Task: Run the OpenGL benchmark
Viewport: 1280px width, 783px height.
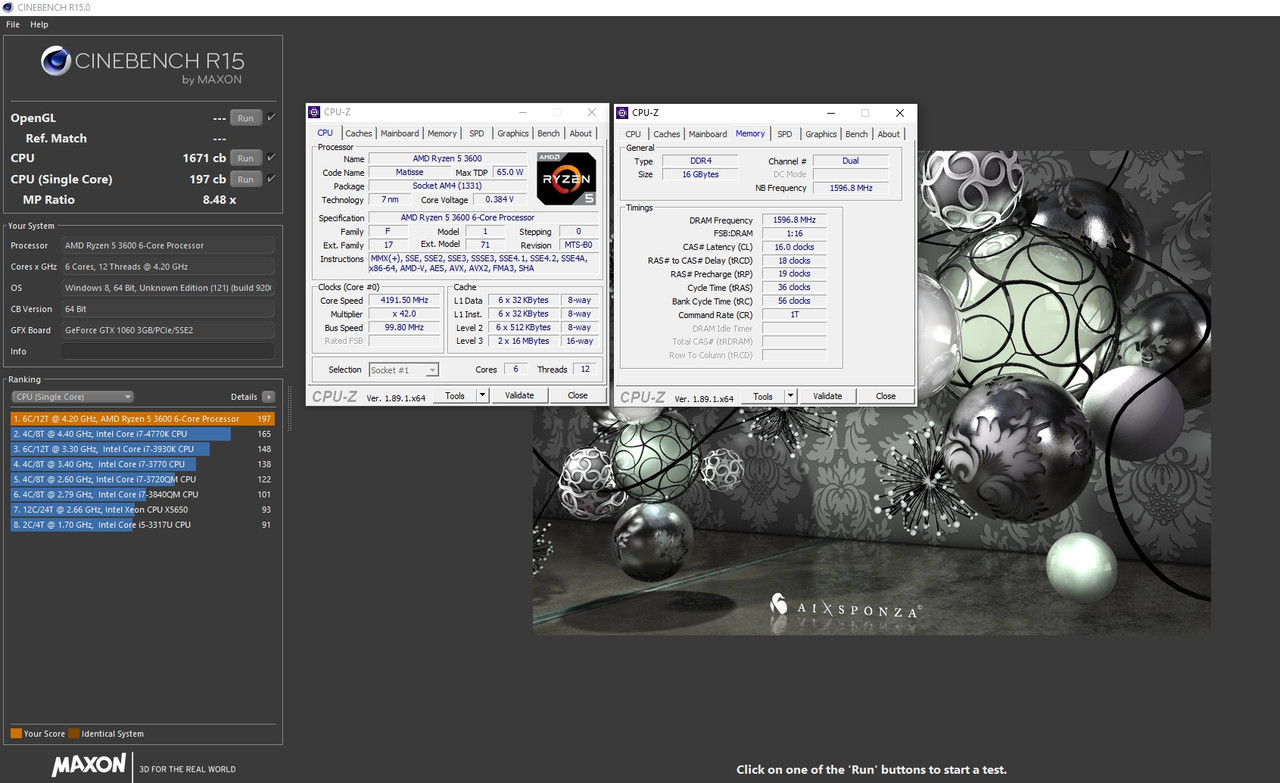Action: coord(245,118)
